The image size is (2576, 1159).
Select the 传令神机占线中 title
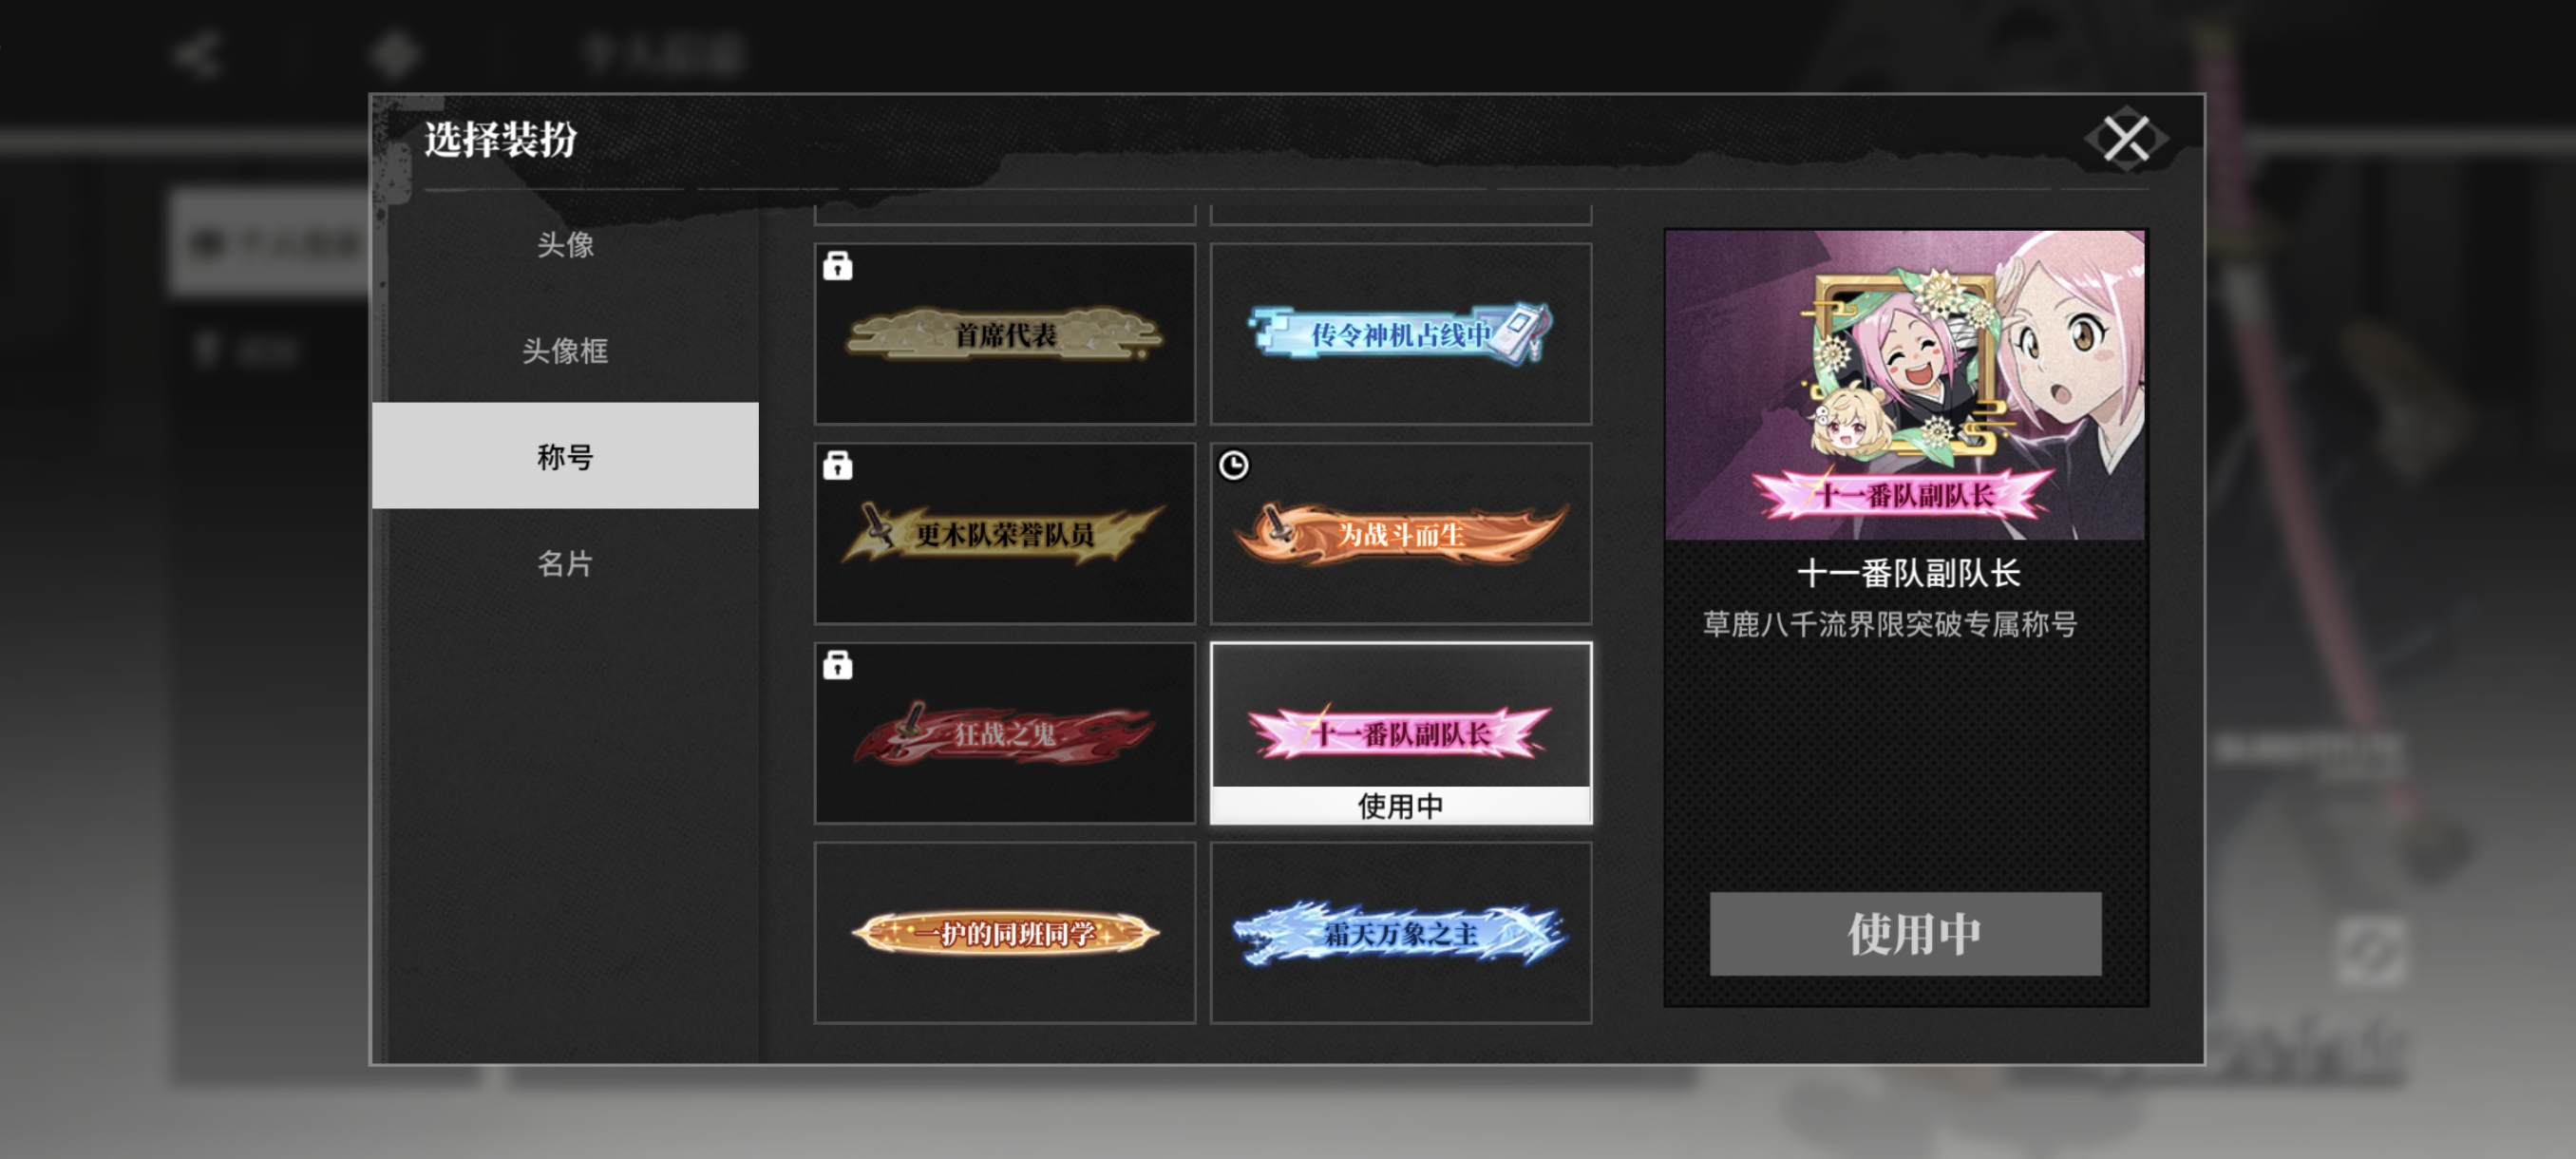tap(1400, 334)
